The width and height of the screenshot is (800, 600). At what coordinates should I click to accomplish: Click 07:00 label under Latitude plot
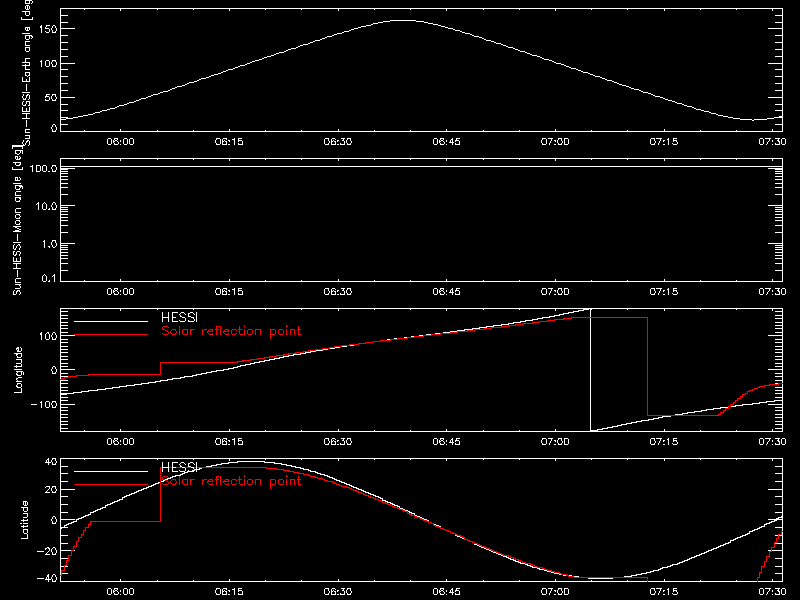555,592
